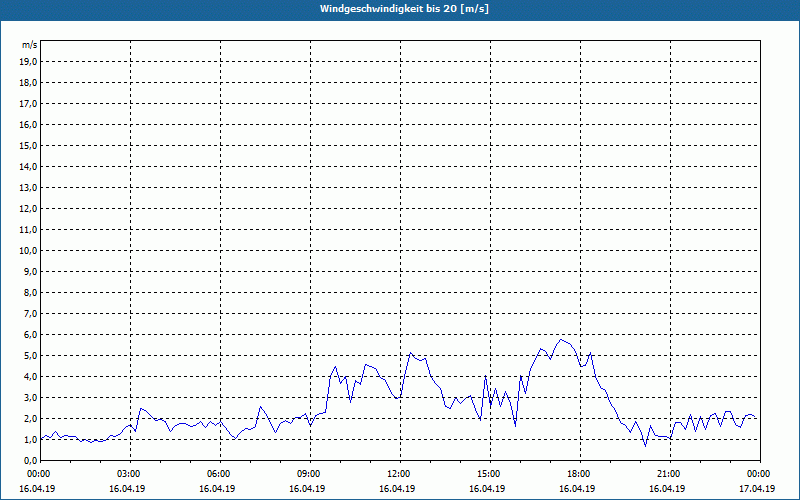This screenshot has height=500, width=800.
Task: Click the 16.04.19 date under 12:00
Action: (397, 488)
